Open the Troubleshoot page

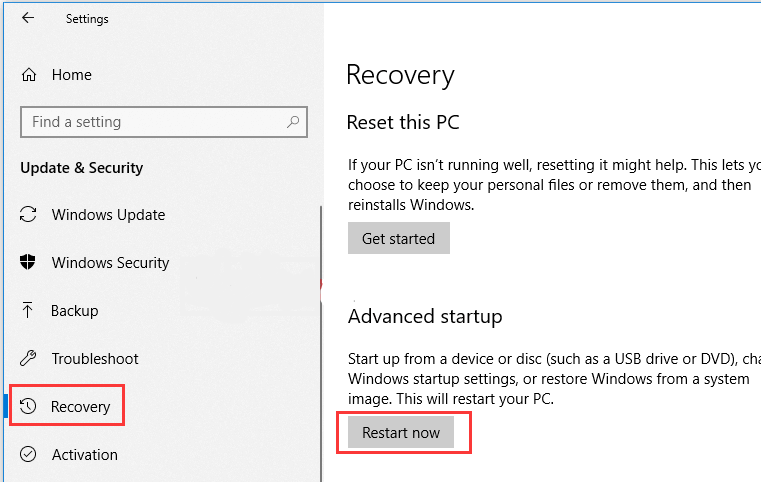point(95,359)
